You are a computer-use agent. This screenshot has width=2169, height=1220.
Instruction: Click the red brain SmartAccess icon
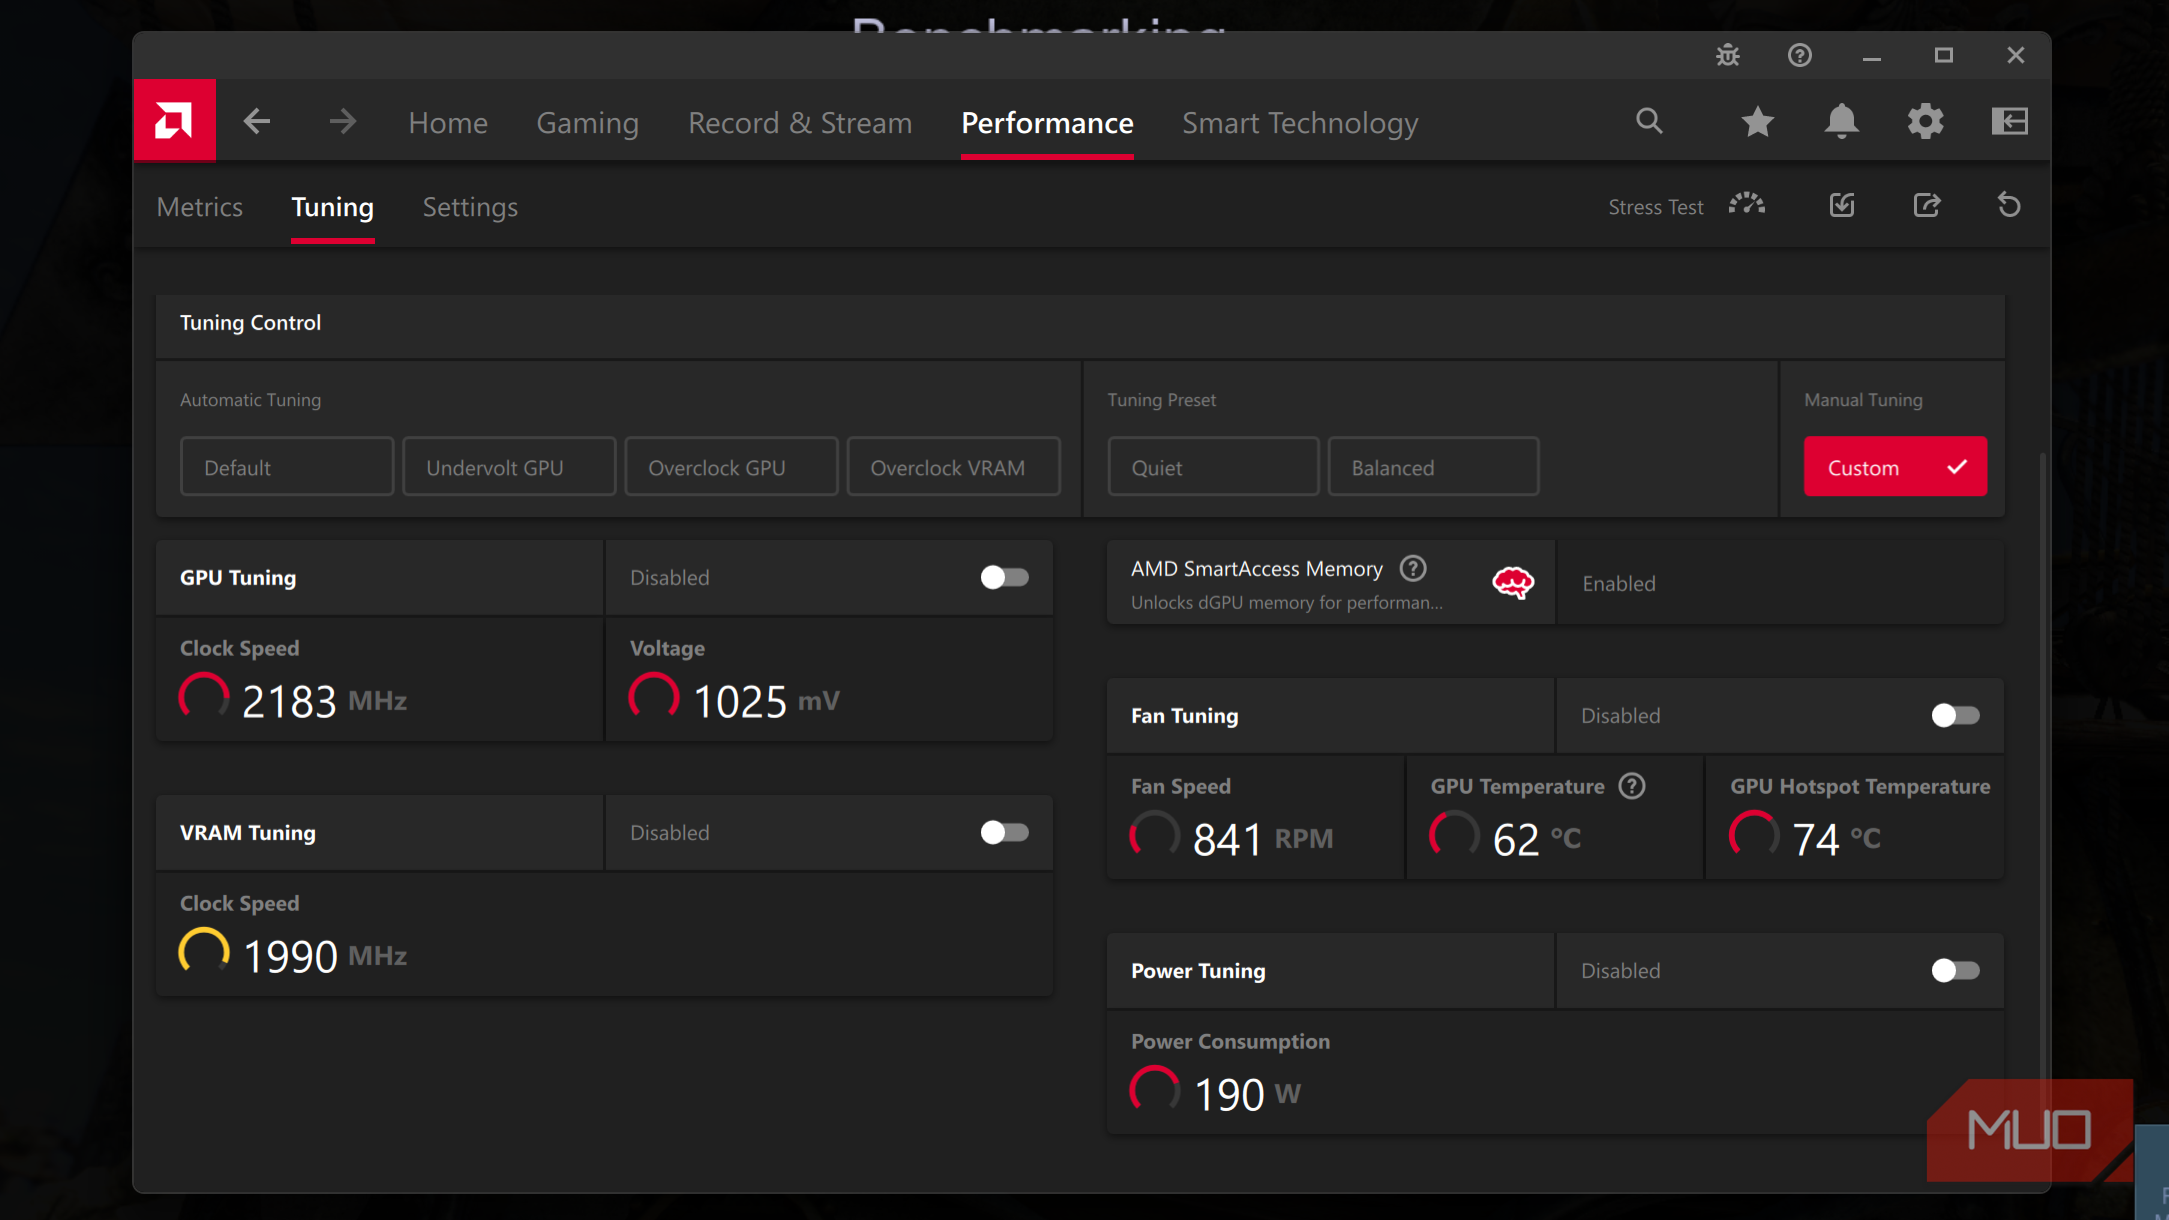tap(1513, 582)
